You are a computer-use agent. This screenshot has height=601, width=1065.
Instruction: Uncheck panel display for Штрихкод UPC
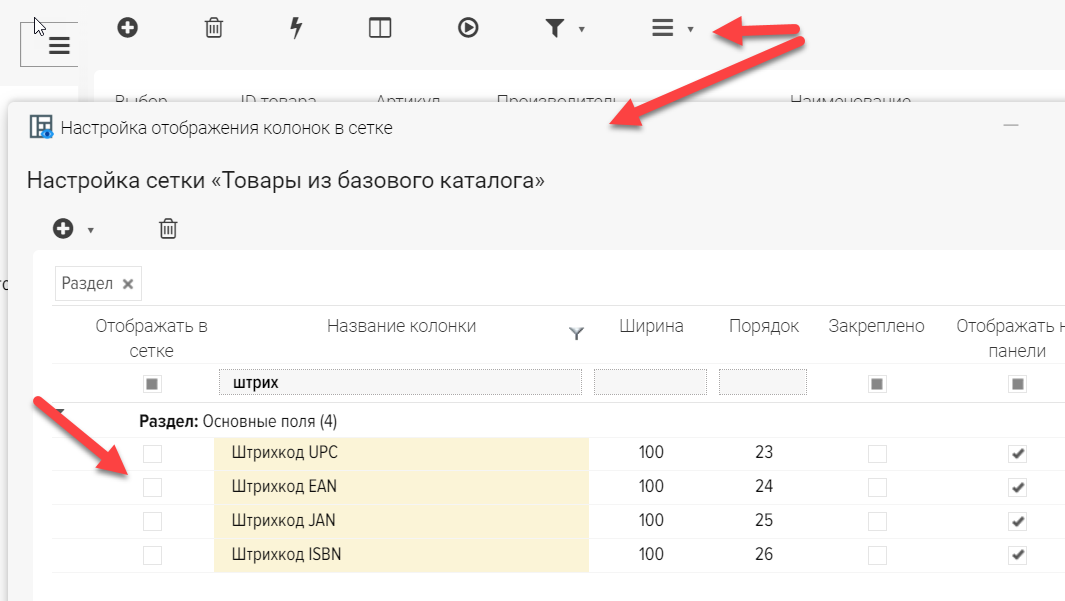(x=1017, y=454)
